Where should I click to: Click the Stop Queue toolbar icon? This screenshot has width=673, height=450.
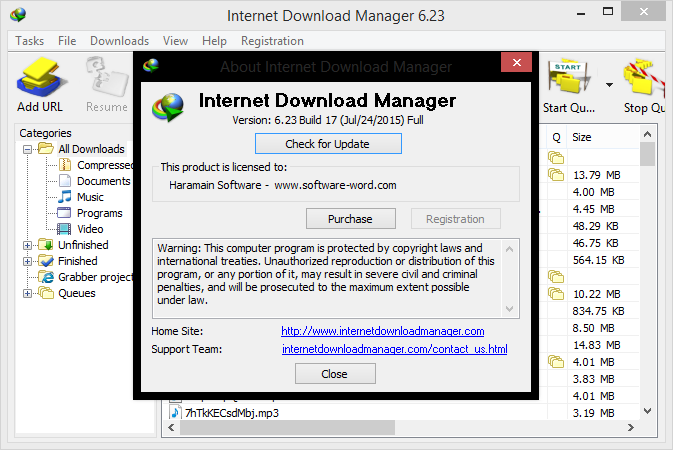pos(644,78)
